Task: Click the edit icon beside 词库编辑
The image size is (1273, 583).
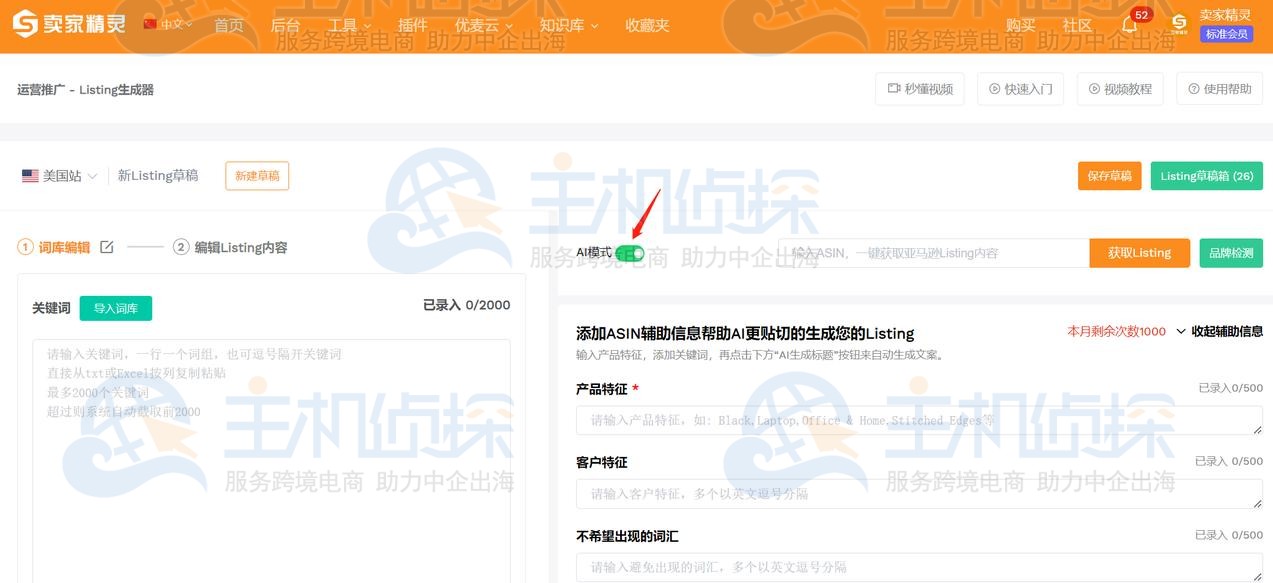Action: [107, 247]
